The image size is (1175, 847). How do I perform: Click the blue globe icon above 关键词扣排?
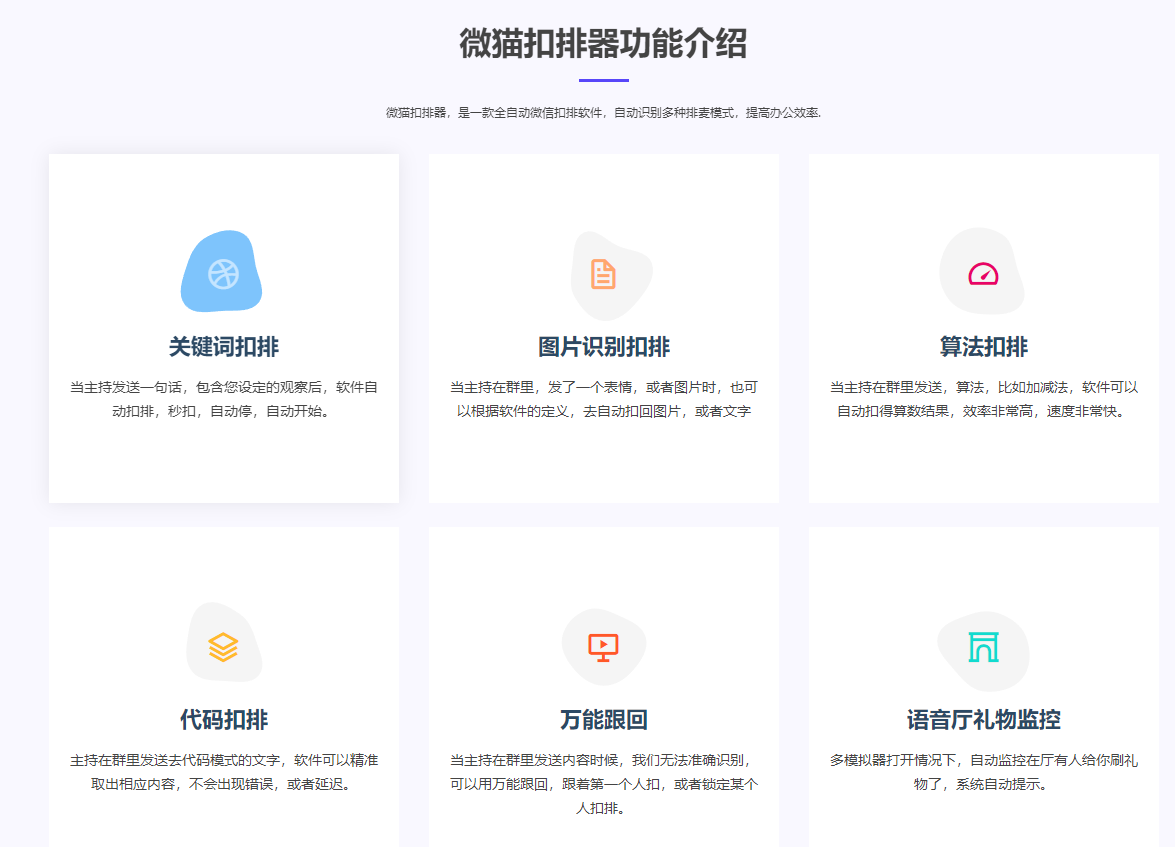[223, 274]
